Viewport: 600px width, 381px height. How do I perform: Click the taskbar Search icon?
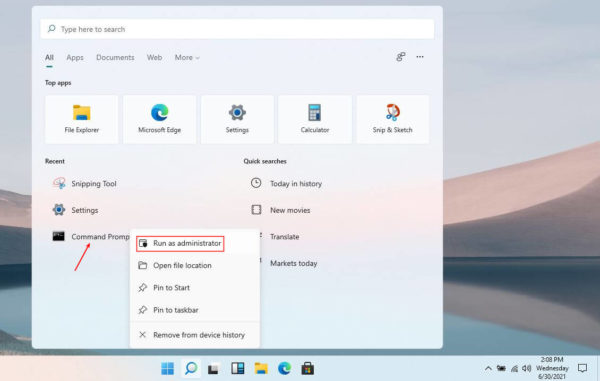(191, 368)
